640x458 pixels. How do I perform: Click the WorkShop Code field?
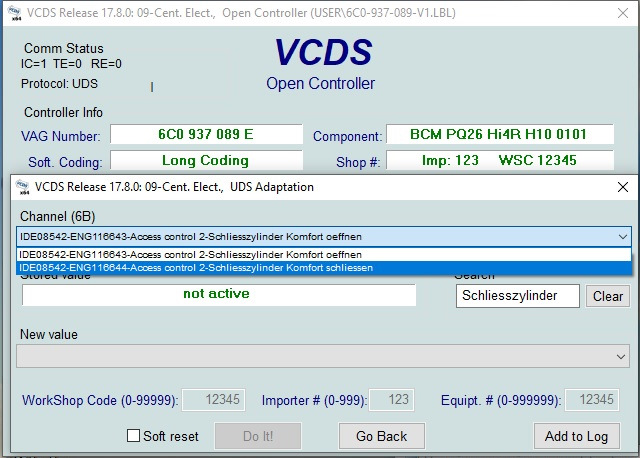click(213, 400)
